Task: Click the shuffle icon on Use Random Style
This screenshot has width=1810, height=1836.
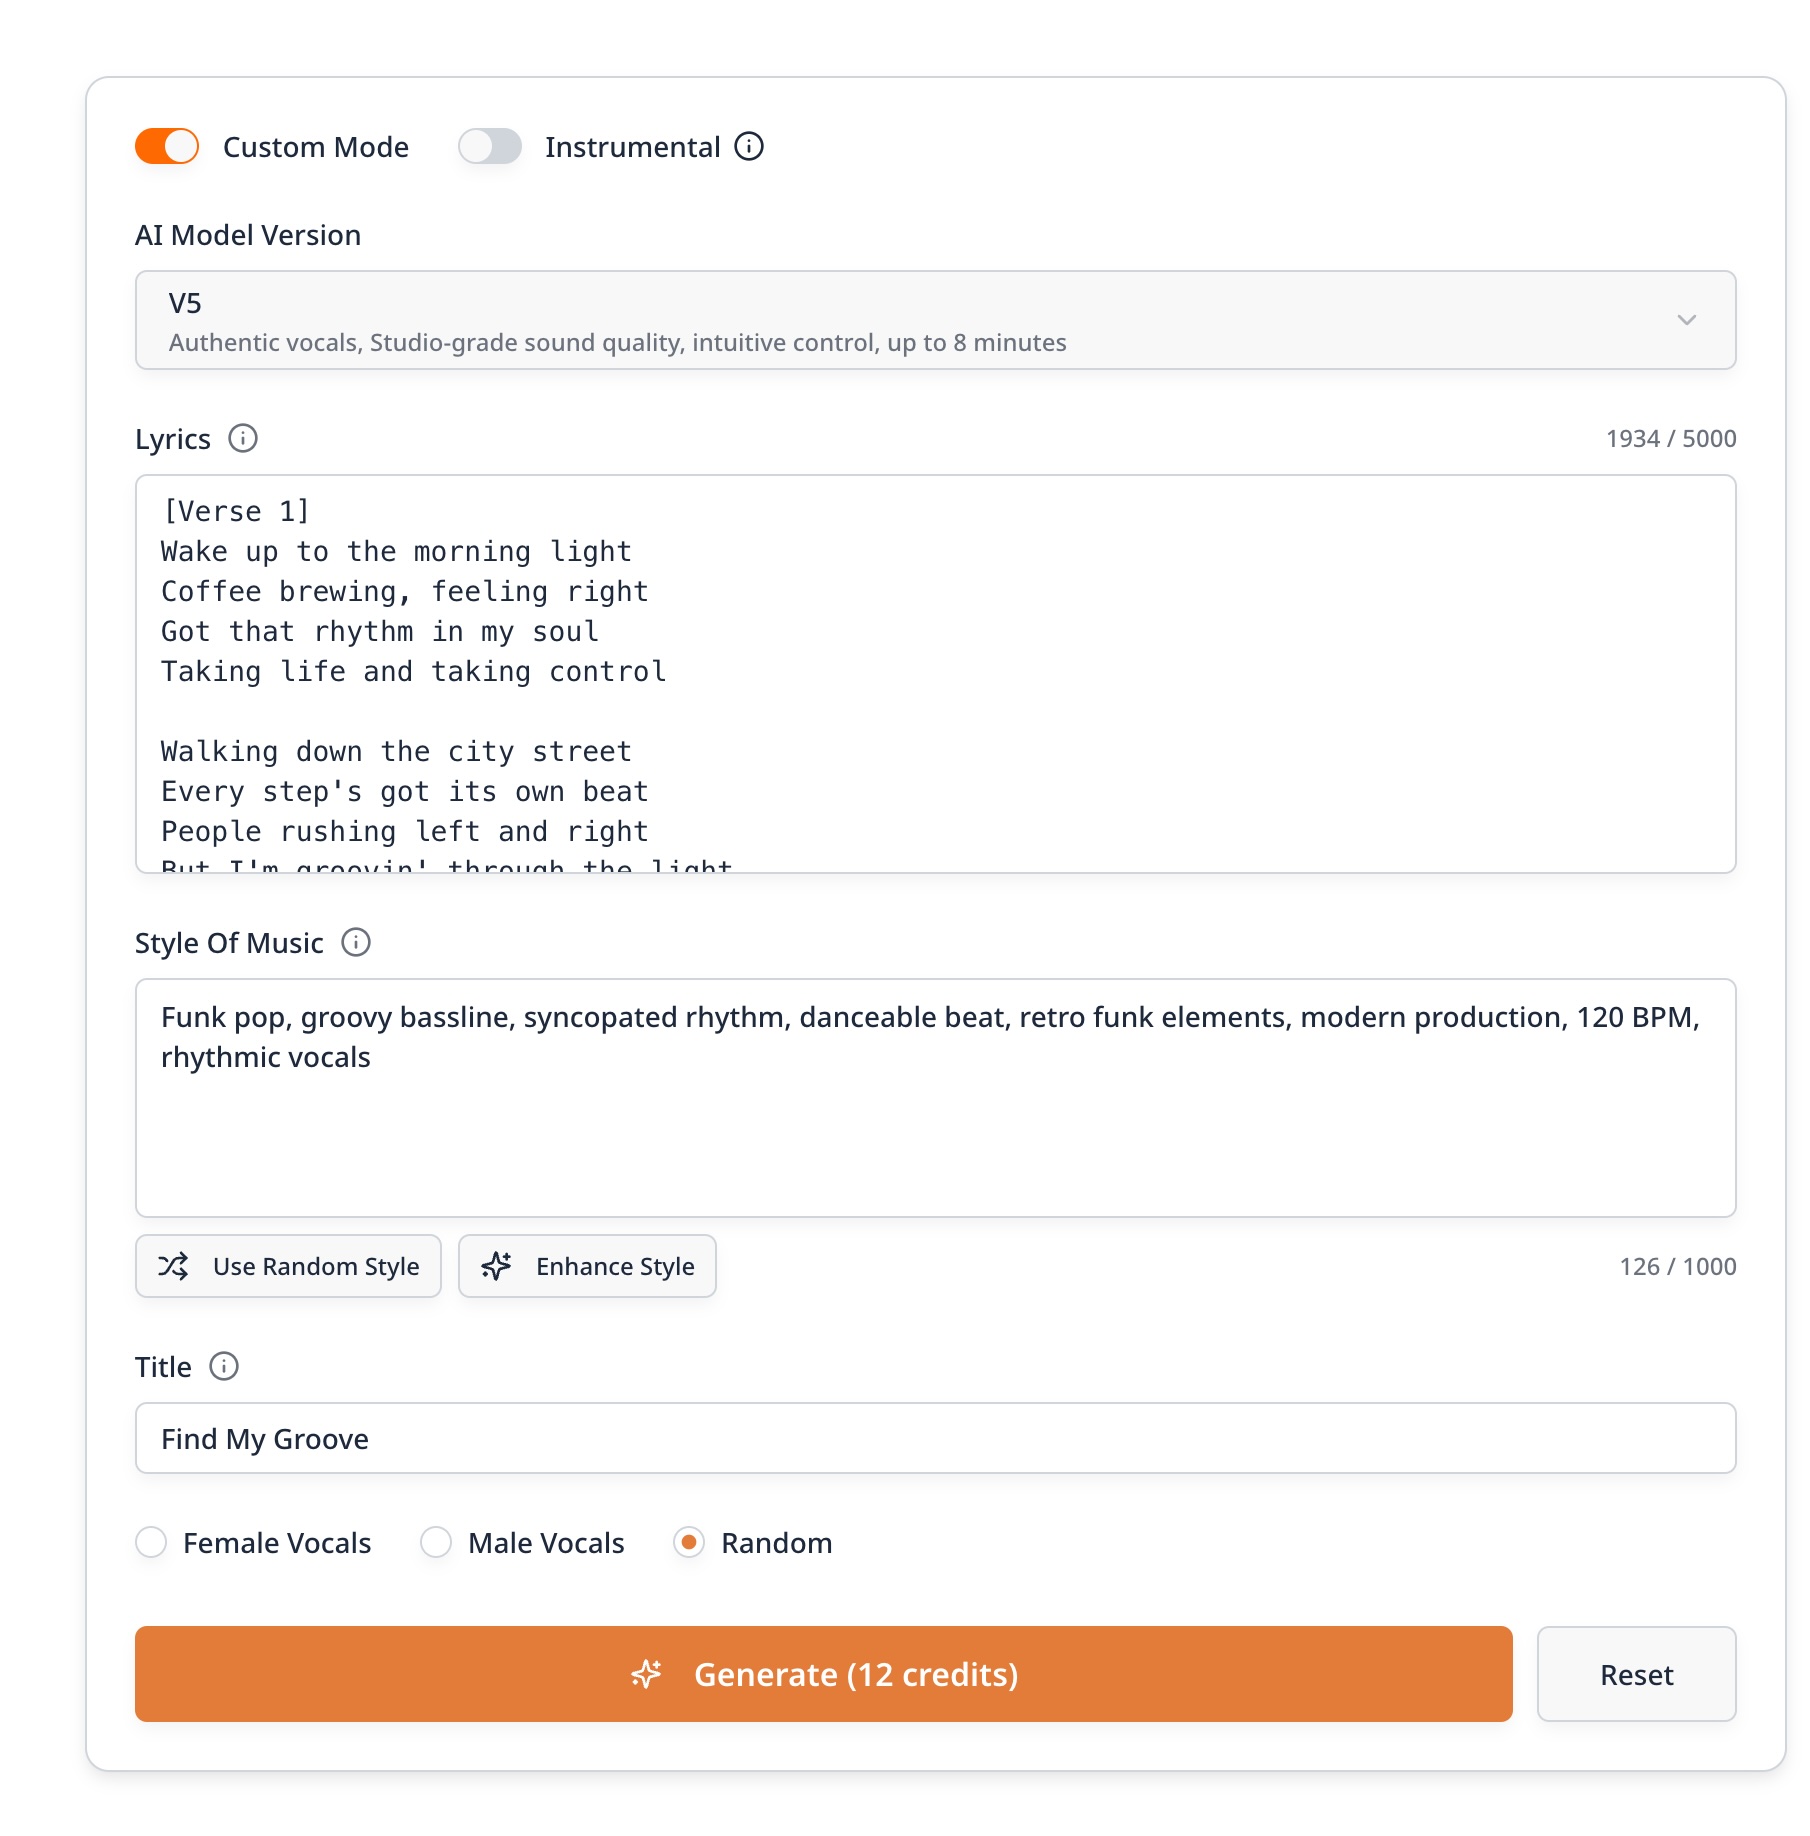Action: click(174, 1266)
